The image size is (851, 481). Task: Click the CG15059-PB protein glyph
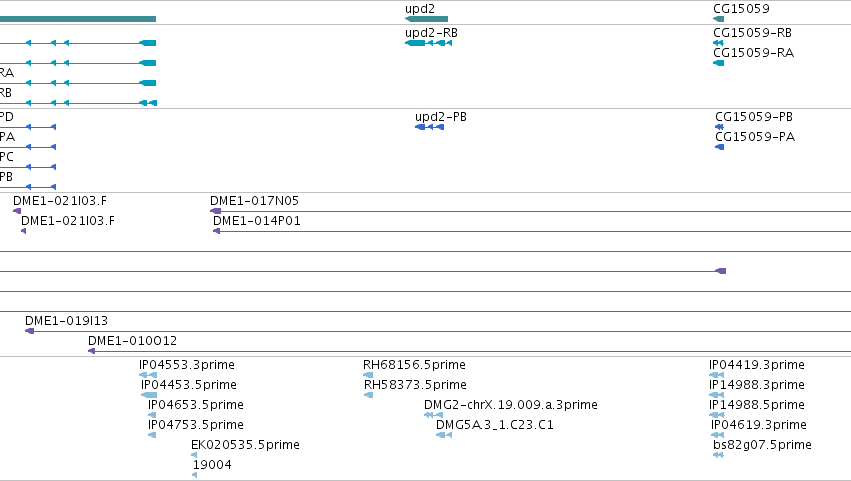click(720, 127)
